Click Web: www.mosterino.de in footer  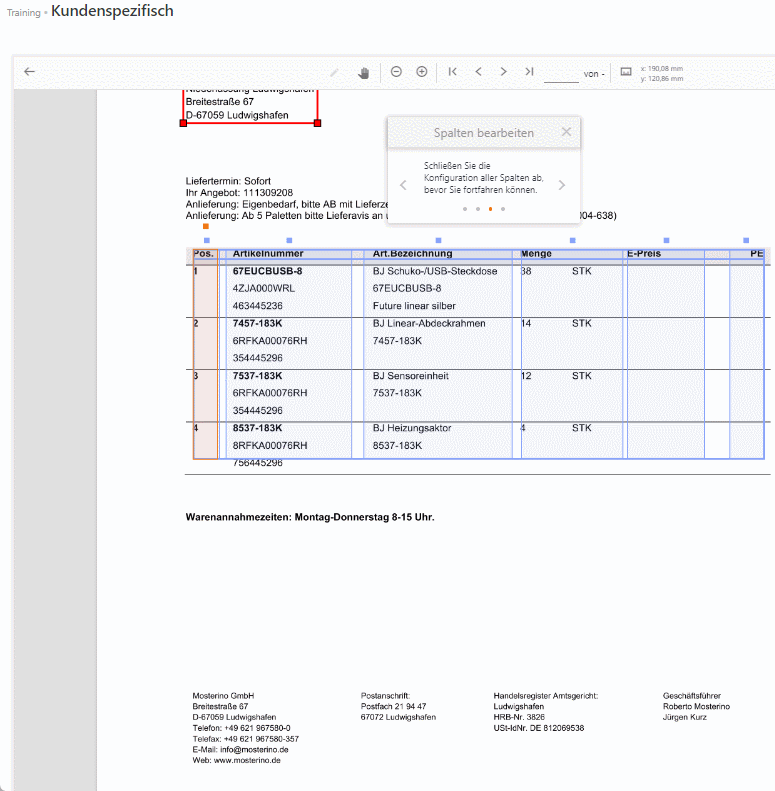click(236, 760)
